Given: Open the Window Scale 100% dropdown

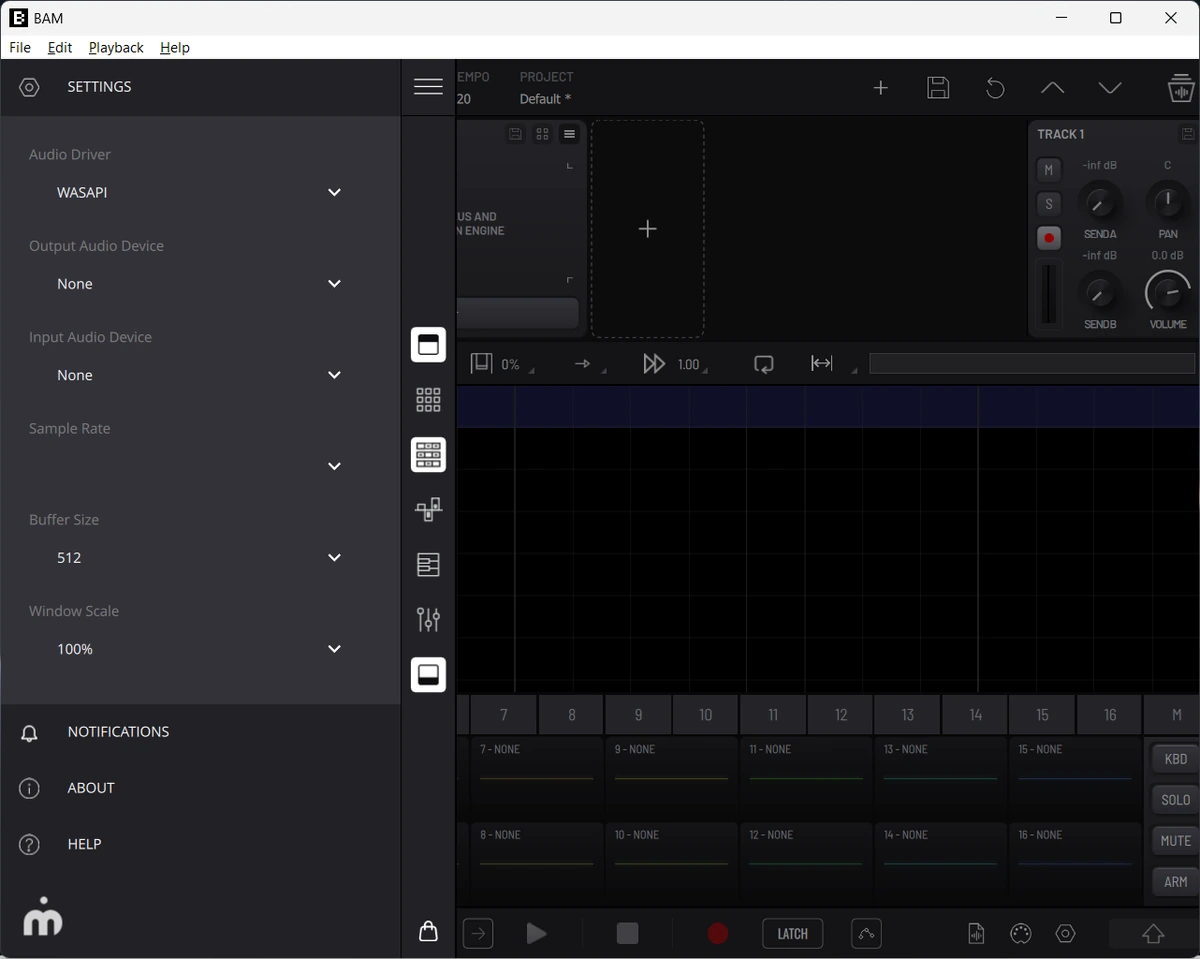Looking at the screenshot, I should pyautogui.click(x=200, y=649).
